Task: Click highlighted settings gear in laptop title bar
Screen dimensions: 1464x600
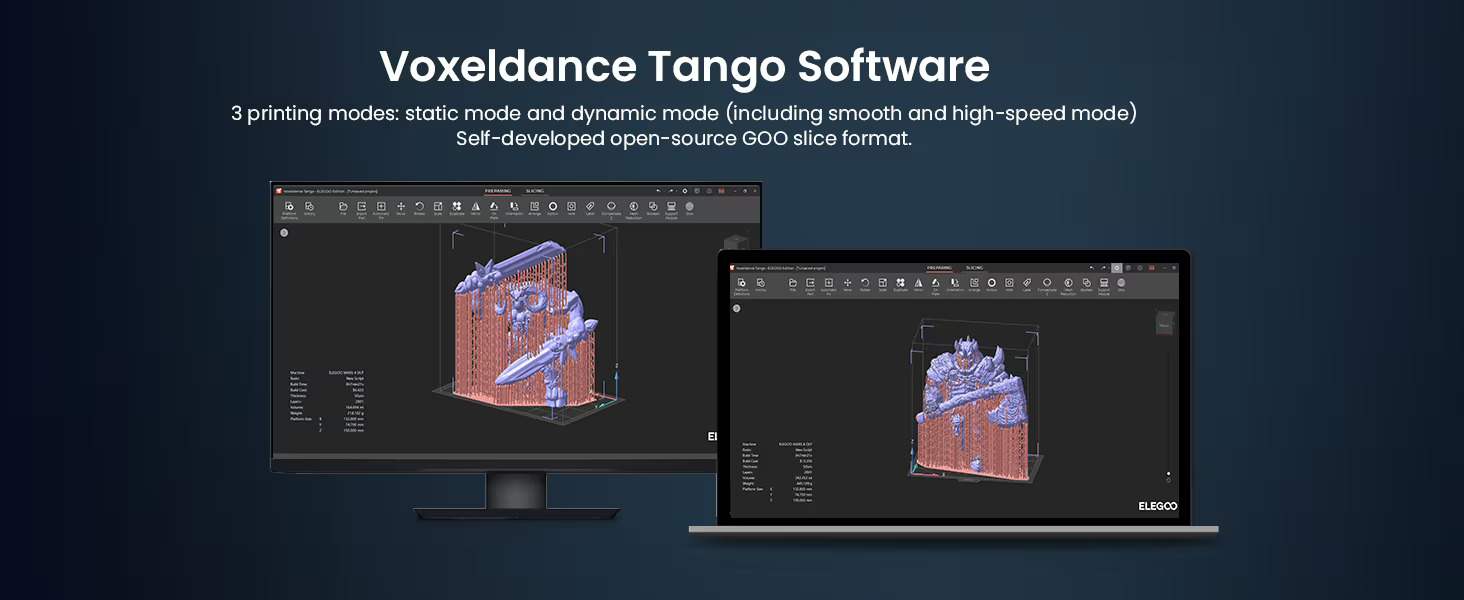Action: click(1117, 268)
